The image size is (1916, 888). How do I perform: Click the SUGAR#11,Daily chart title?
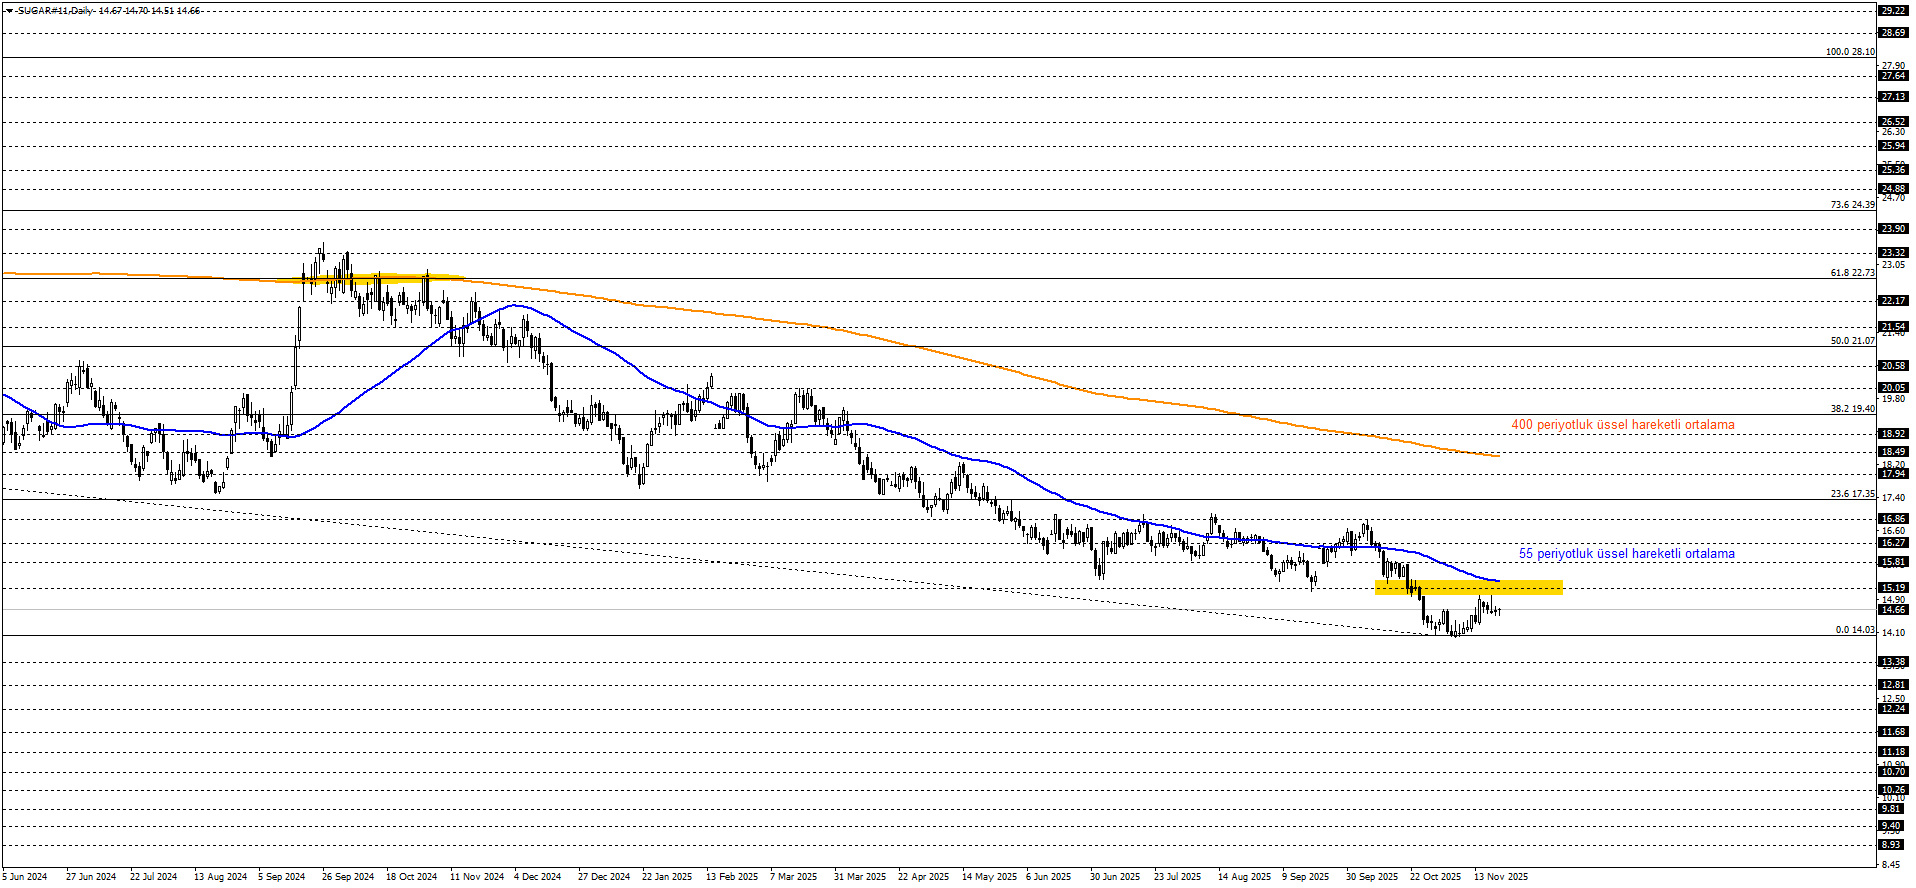coord(55,11)
